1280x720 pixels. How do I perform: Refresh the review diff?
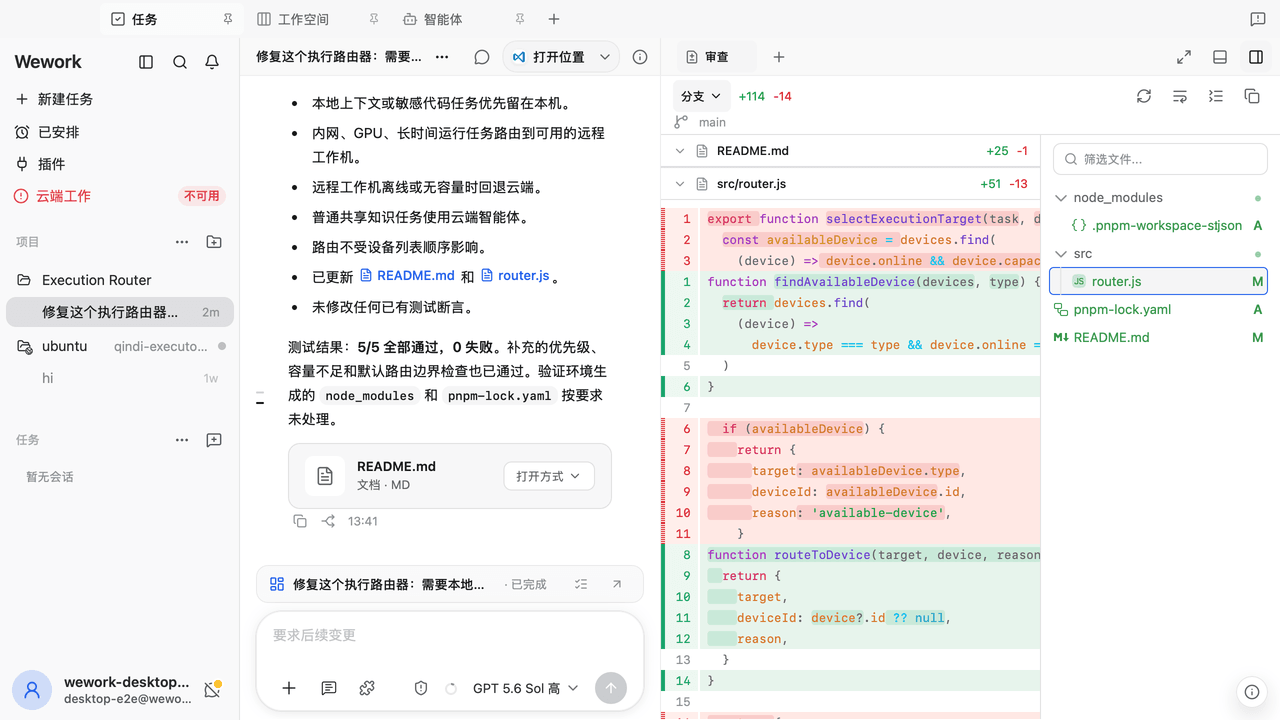[x=1144, y=96]
